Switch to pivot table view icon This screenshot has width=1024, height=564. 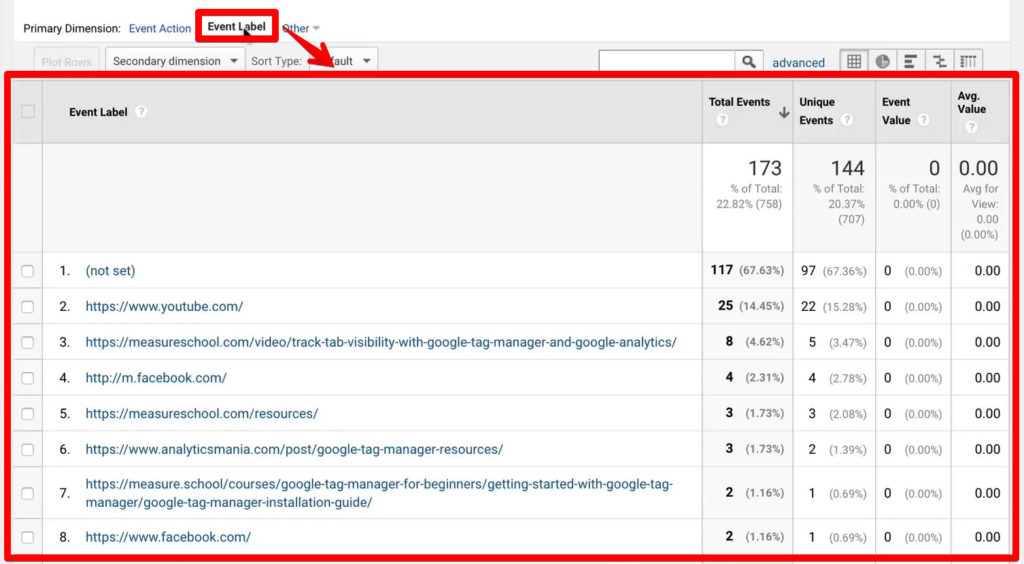click(x=968, y=61)
